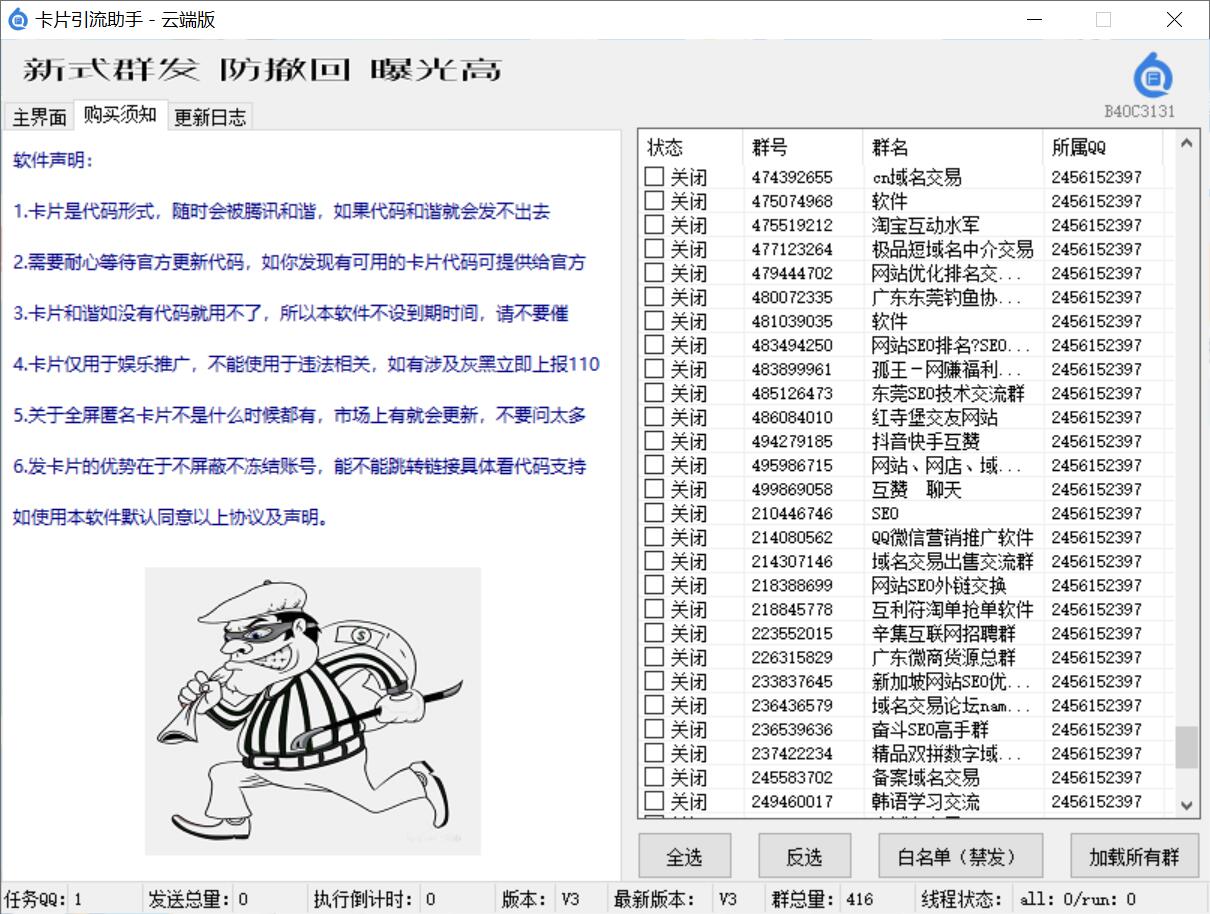Sort by the 状态 column header
The width and height of the screenshot is (1210, 914).
pos(691,147)
